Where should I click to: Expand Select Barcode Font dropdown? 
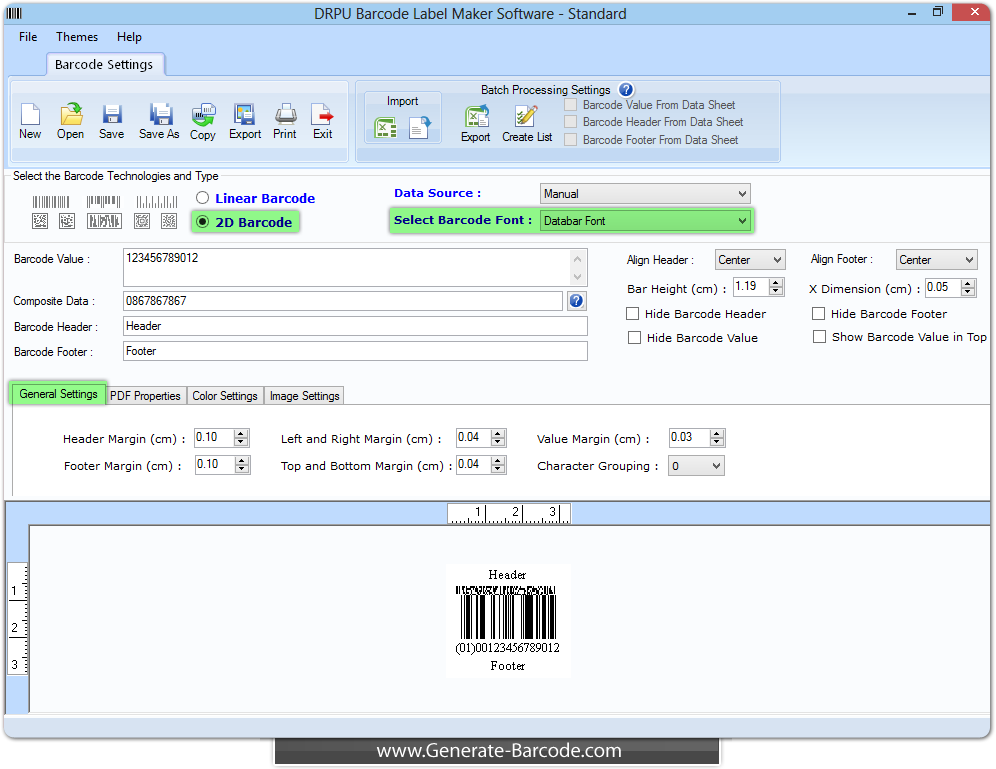click(645, 221)
